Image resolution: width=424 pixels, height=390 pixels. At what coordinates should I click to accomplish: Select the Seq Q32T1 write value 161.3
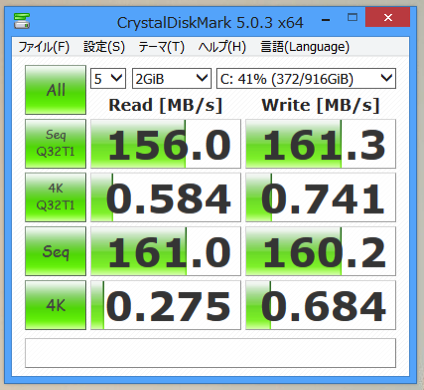(x=321, y=144)
